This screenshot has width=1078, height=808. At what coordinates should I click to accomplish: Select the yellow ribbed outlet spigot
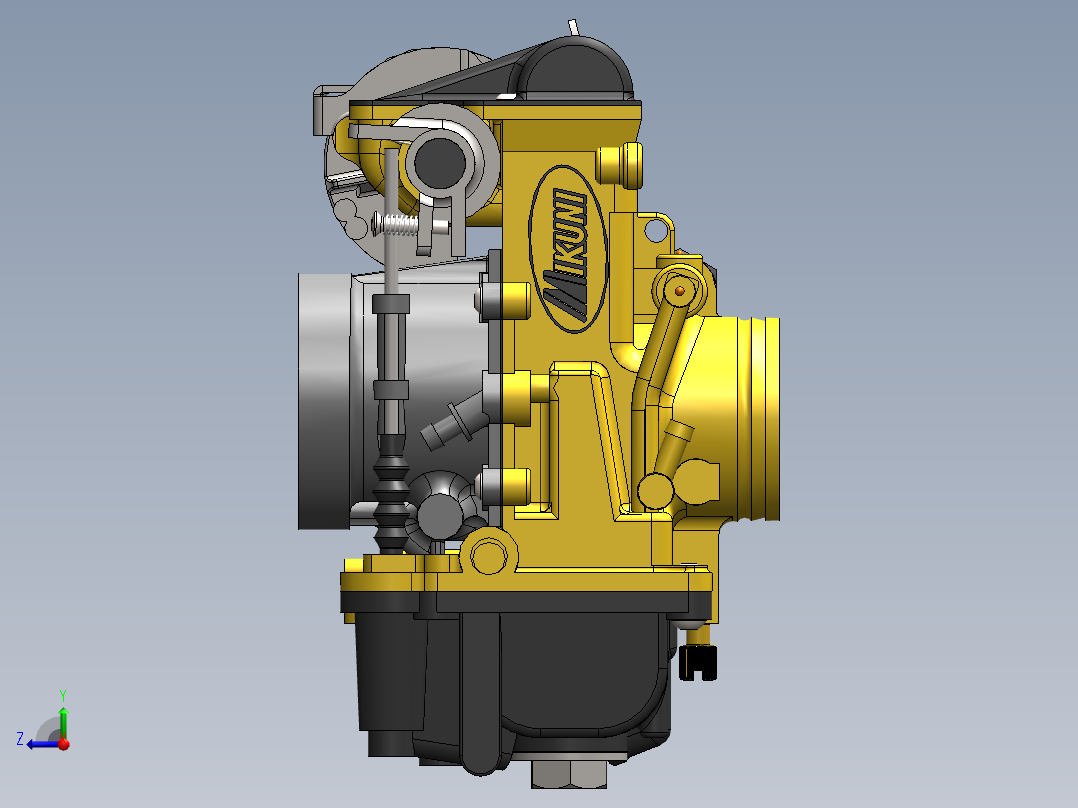tap(756, 418)
